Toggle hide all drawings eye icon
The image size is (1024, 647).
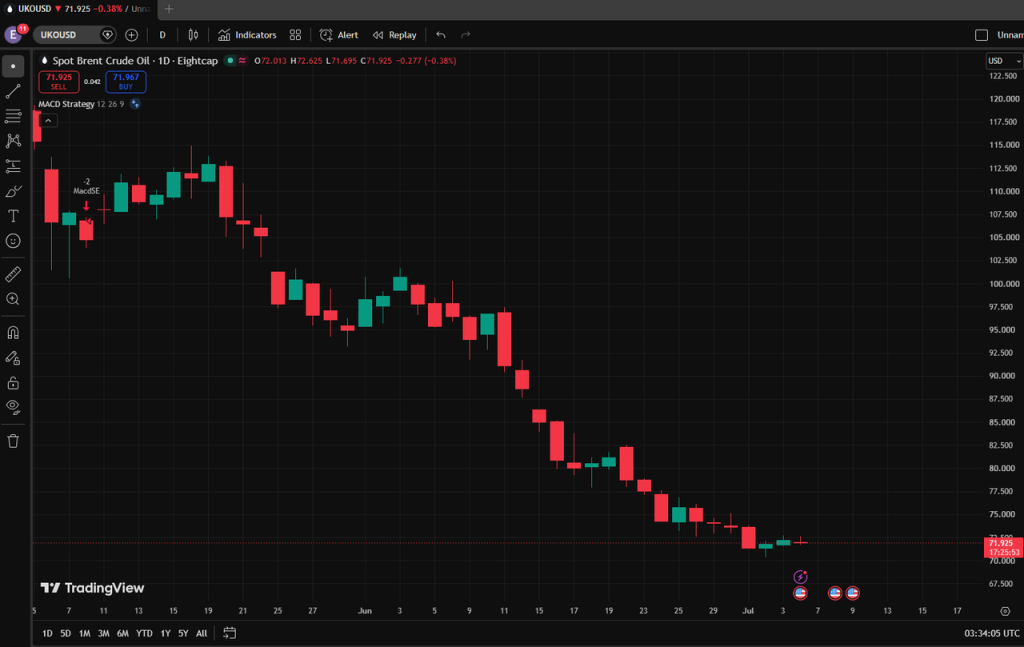click(x=13, y=407)
